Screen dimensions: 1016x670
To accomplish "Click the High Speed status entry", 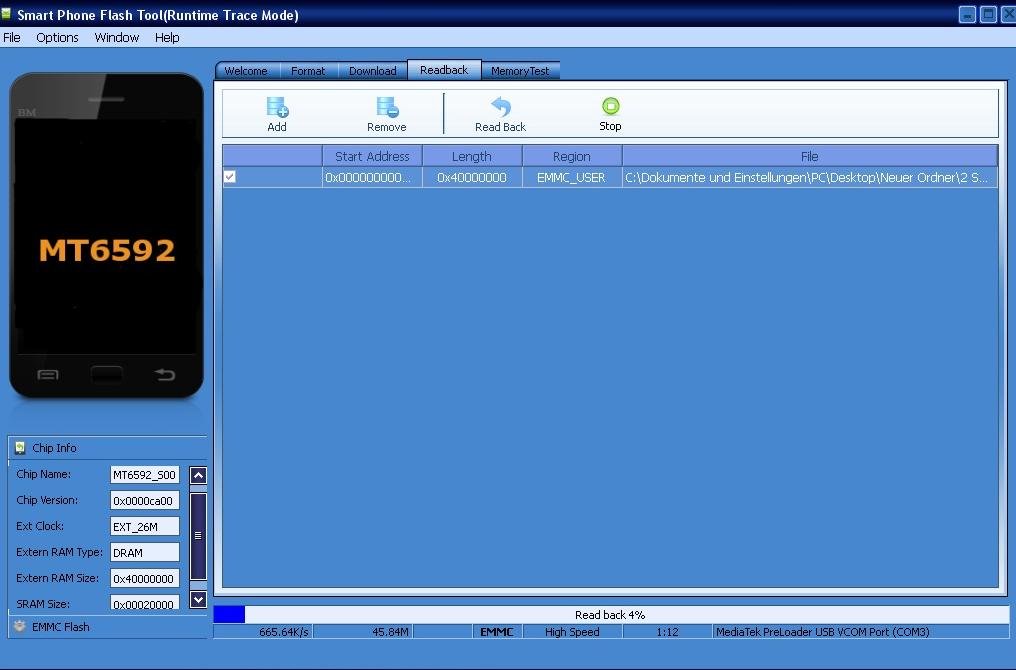I will point(572,632).
